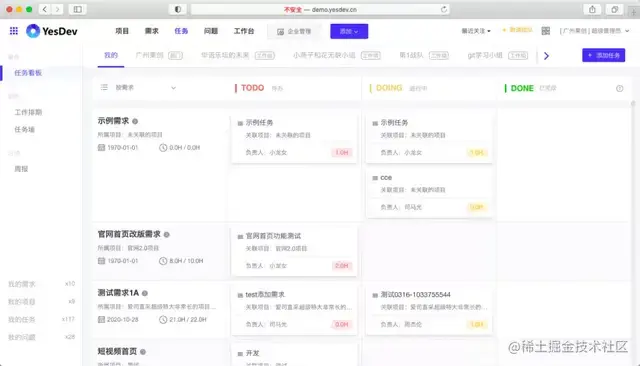The height and width of the screenshot is (366, 640).
Task: Click the 官网首页改版需求 requirement title
Action: [x=129, y=234]
